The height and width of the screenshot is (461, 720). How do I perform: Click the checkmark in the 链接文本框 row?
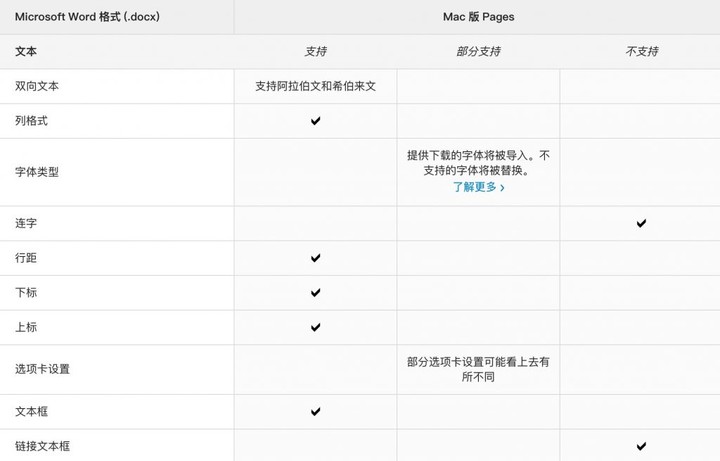(x=641, y=446)
